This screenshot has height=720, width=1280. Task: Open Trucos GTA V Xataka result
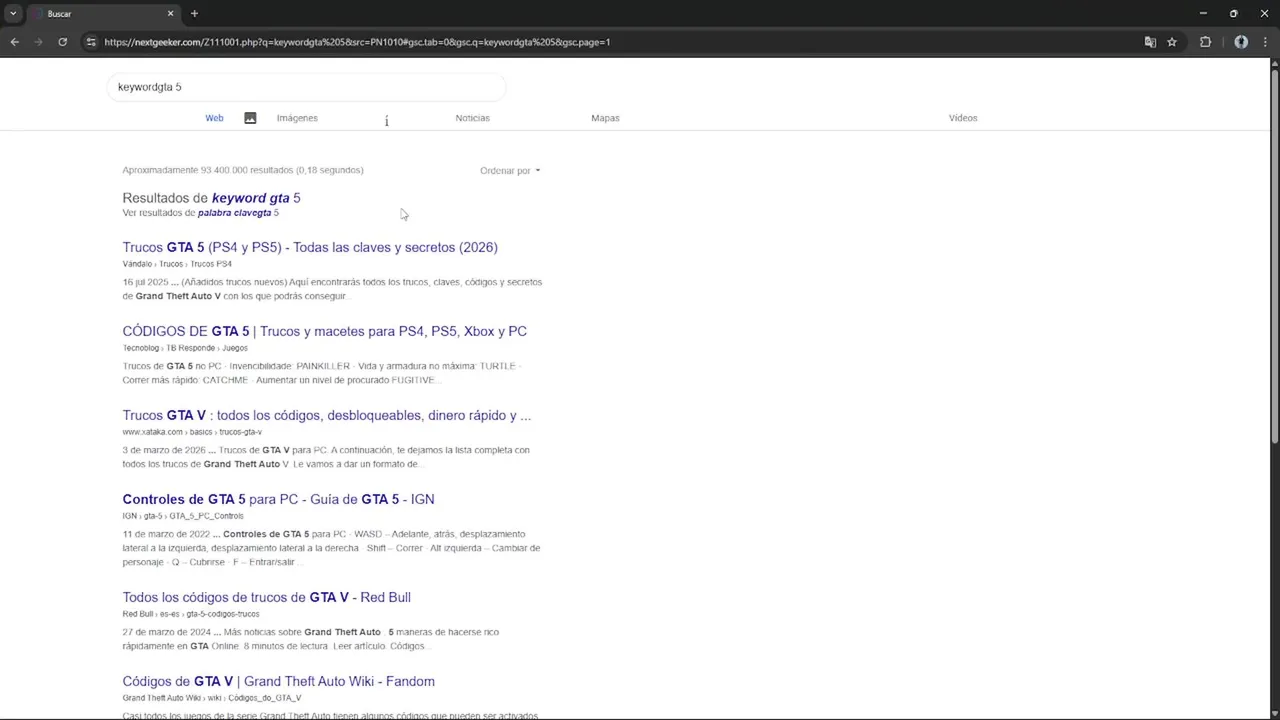pos(326,415)
